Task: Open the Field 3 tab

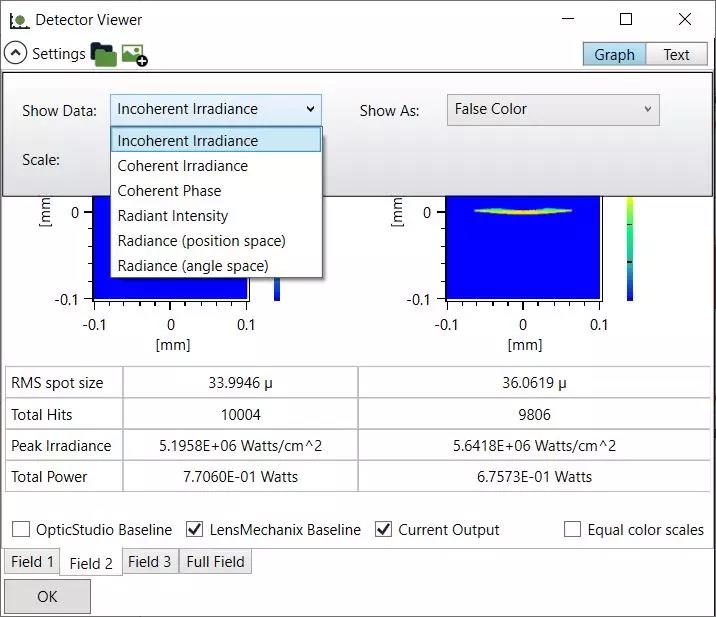Action: [x=149, y=561]
